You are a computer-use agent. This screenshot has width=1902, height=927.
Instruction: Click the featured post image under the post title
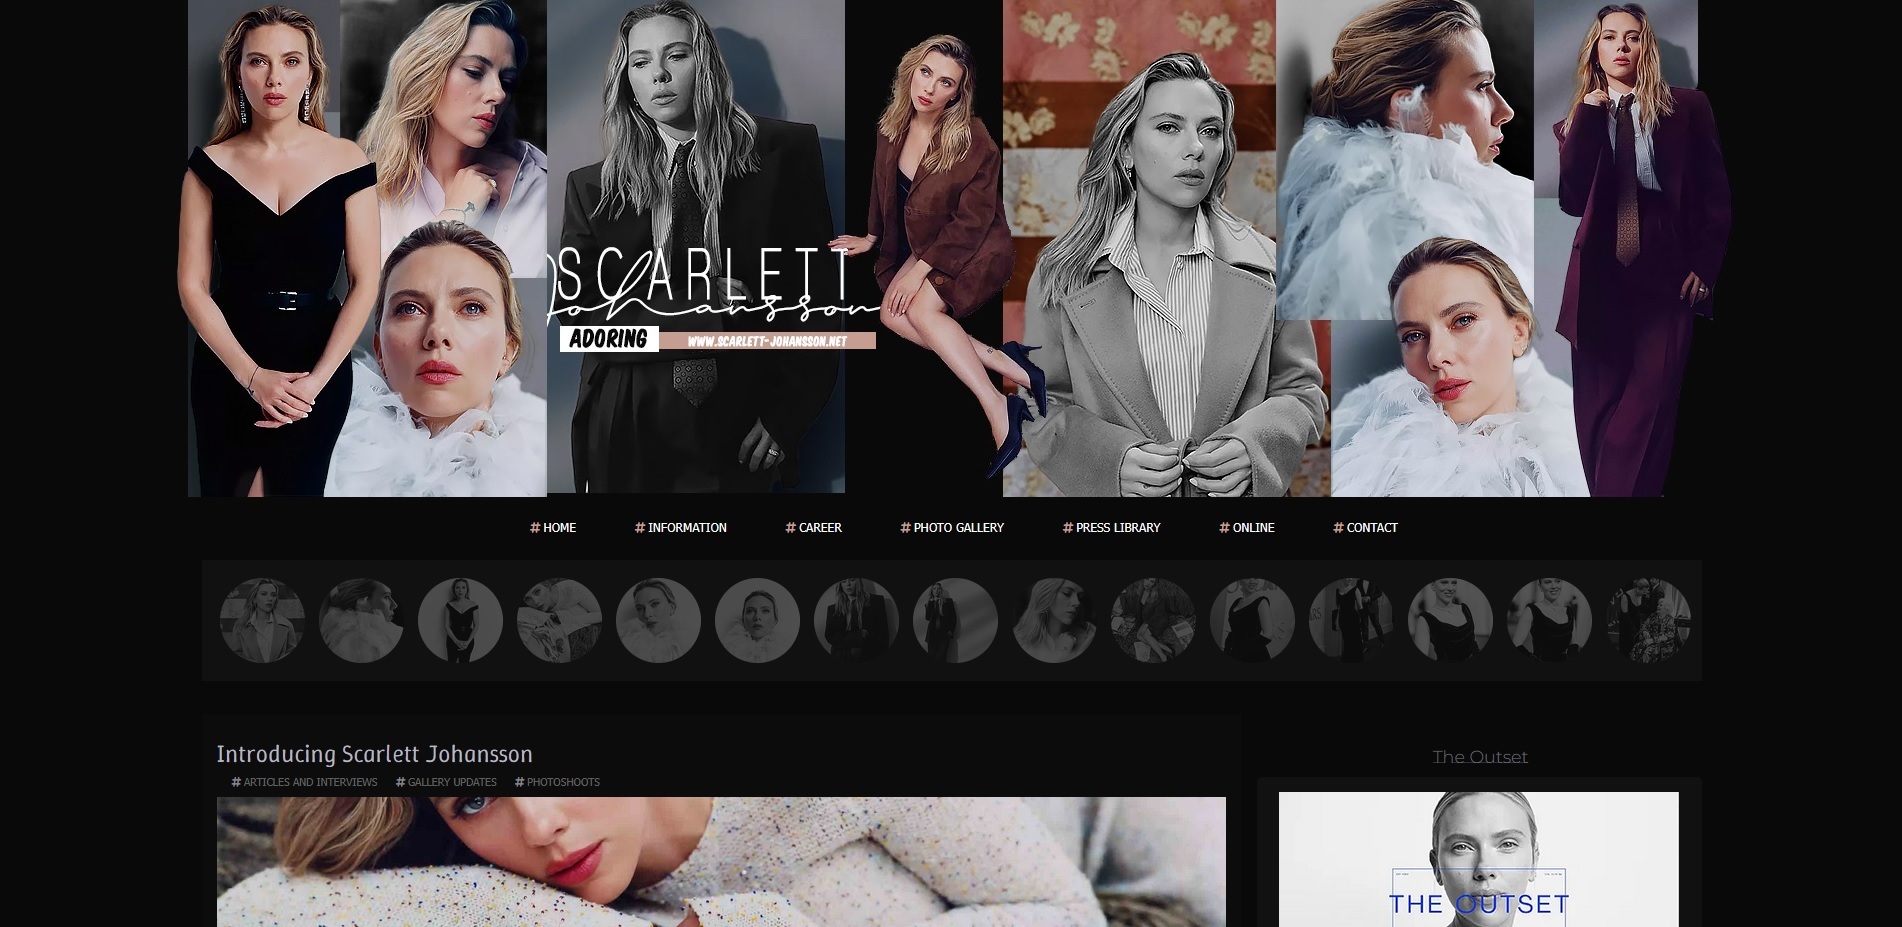tap(721, 861)
